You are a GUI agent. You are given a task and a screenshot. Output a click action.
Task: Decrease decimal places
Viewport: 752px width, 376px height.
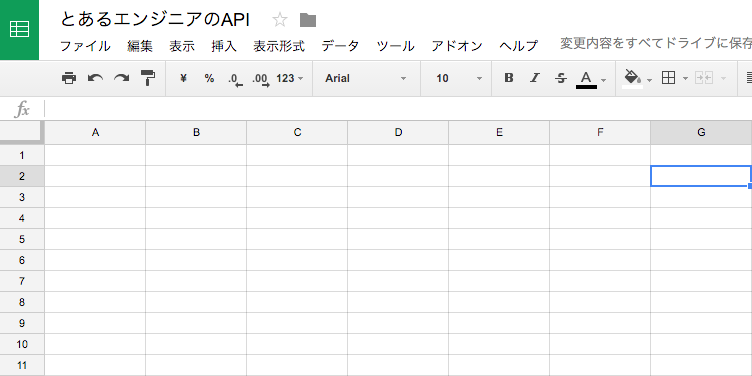[235, 79]
